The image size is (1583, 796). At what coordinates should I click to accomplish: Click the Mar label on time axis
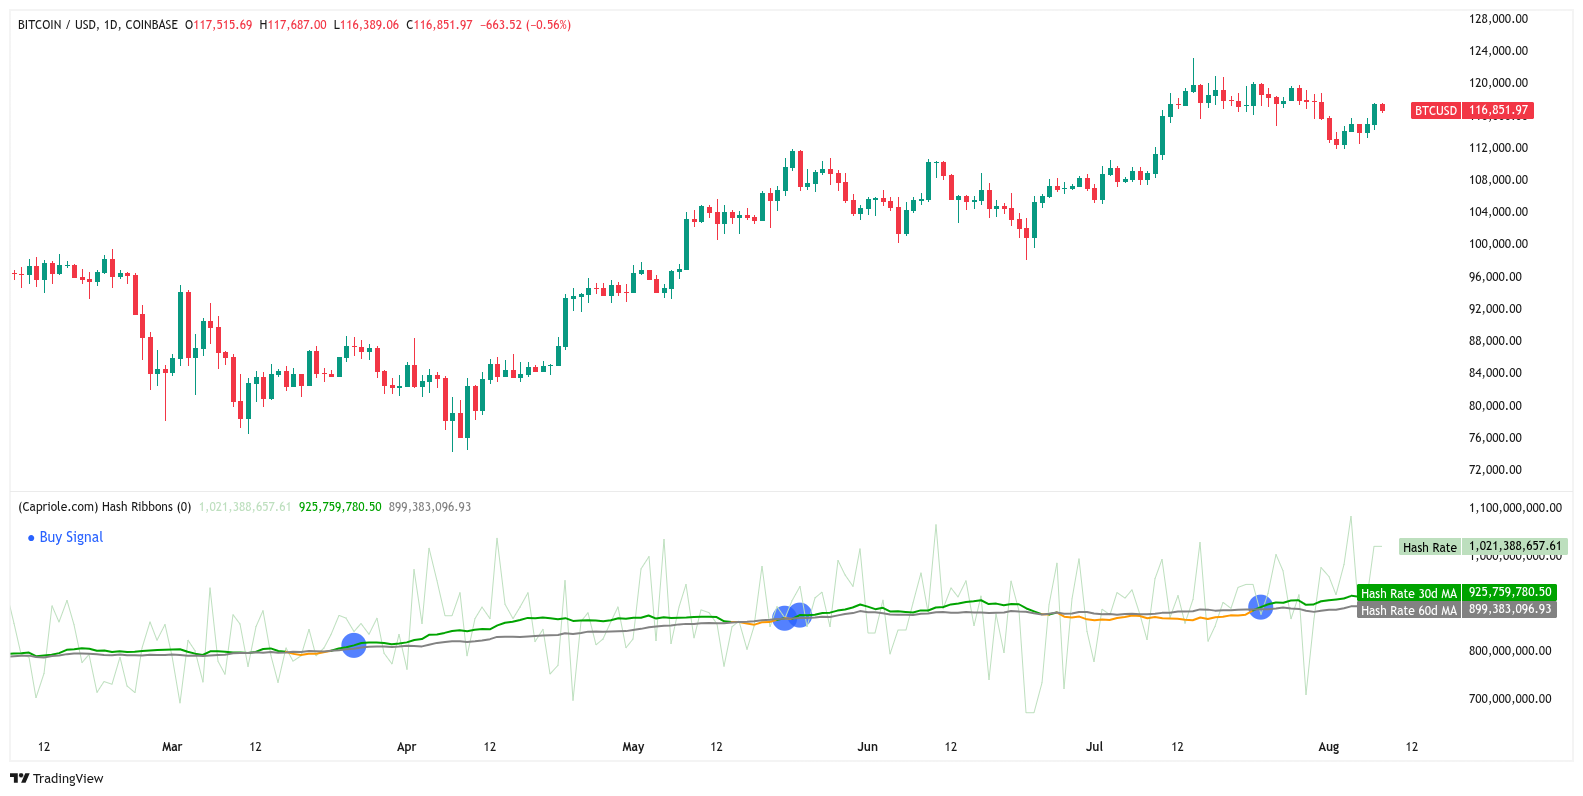tap(172, 747)
